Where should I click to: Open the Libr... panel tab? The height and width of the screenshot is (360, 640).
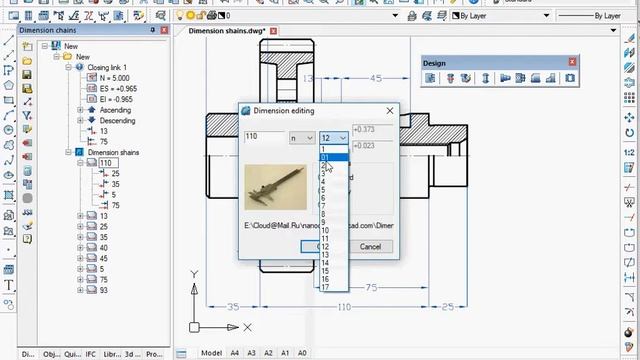click(x=111, y=354)
